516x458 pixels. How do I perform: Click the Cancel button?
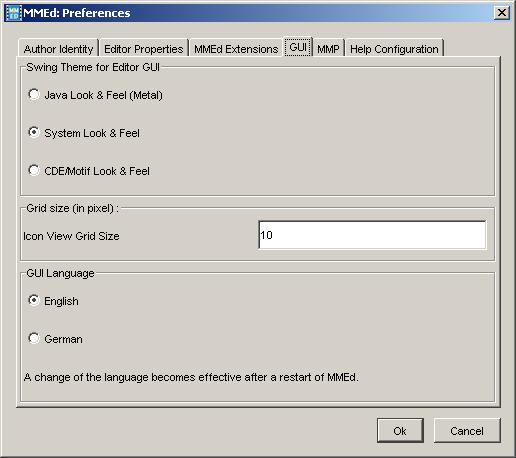pos(467,431)
